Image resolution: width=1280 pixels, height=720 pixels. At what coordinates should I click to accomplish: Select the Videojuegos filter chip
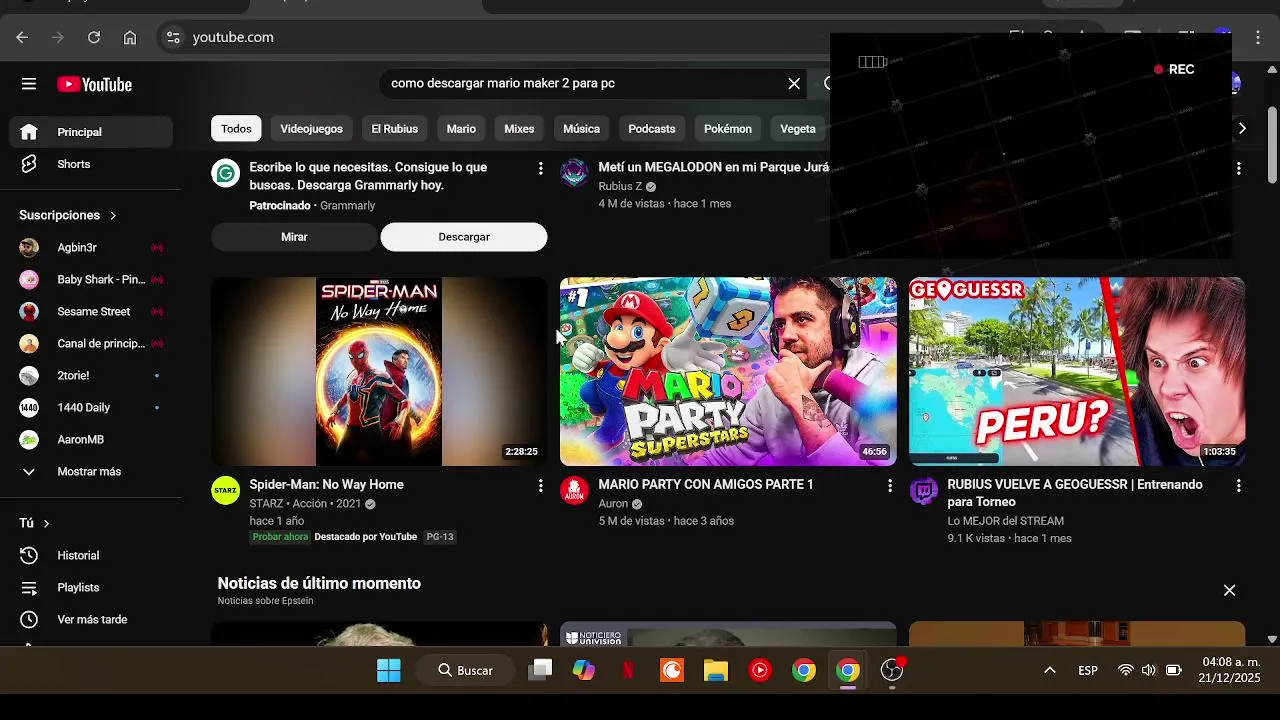coord(311,128)
